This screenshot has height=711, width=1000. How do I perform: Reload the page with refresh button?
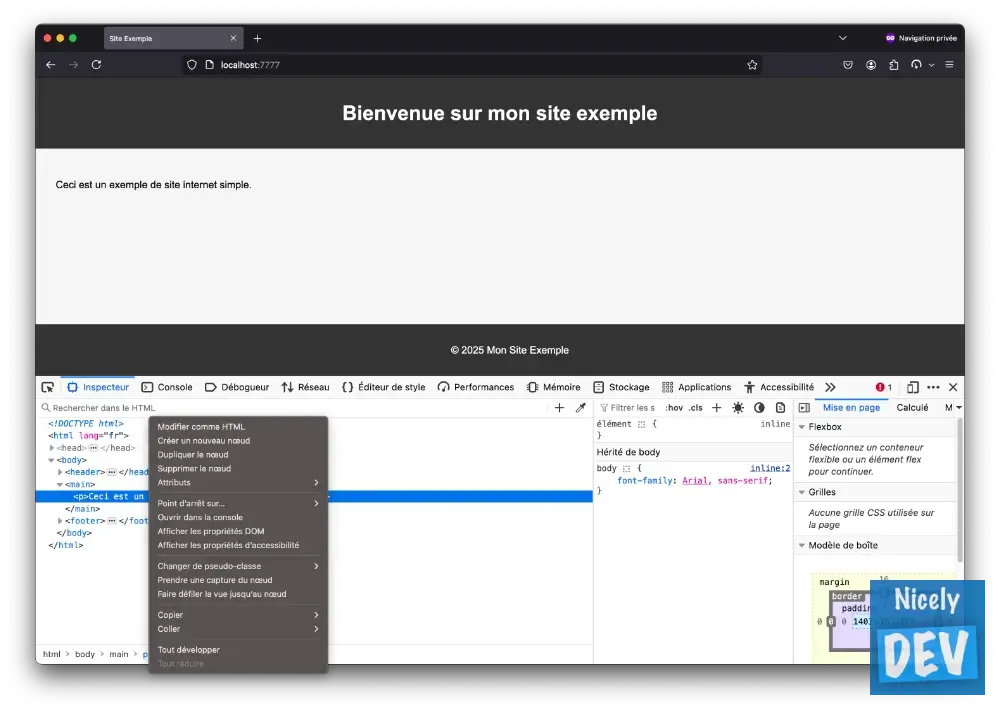(96, 64)
